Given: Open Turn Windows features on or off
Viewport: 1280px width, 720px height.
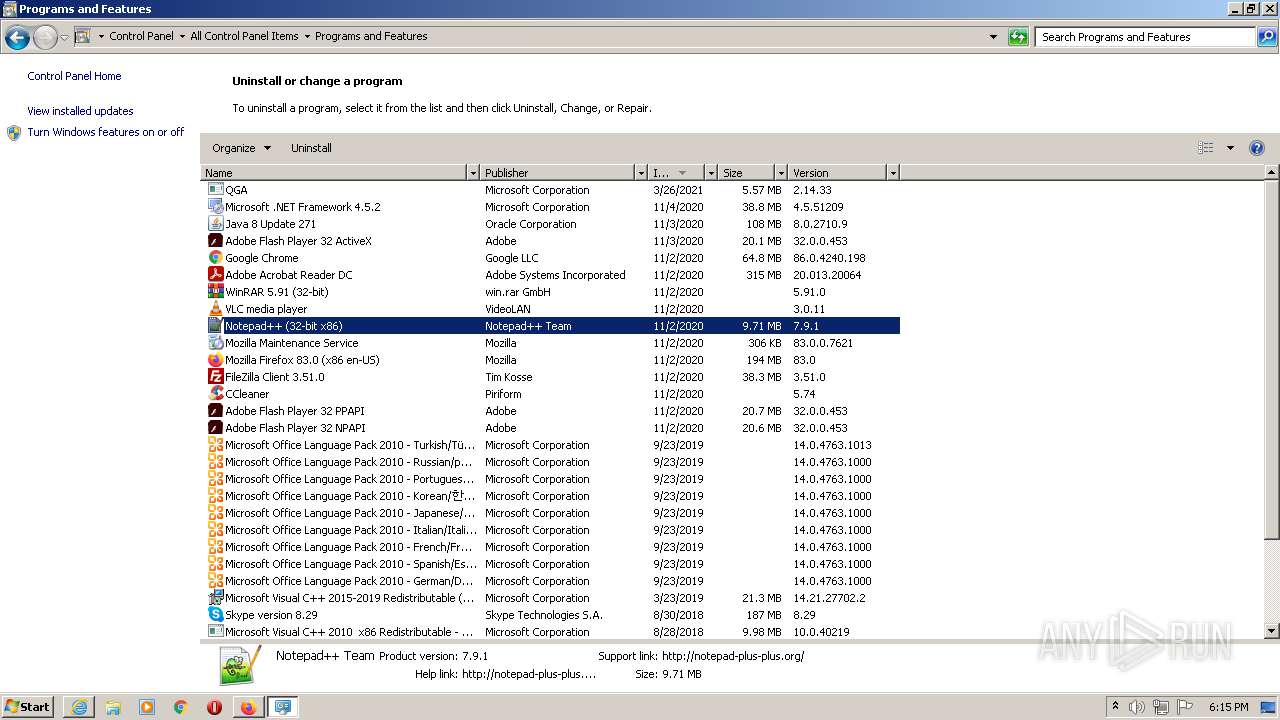Looking at the screenshot, I should pyautogui.click(x=106, y=132).
